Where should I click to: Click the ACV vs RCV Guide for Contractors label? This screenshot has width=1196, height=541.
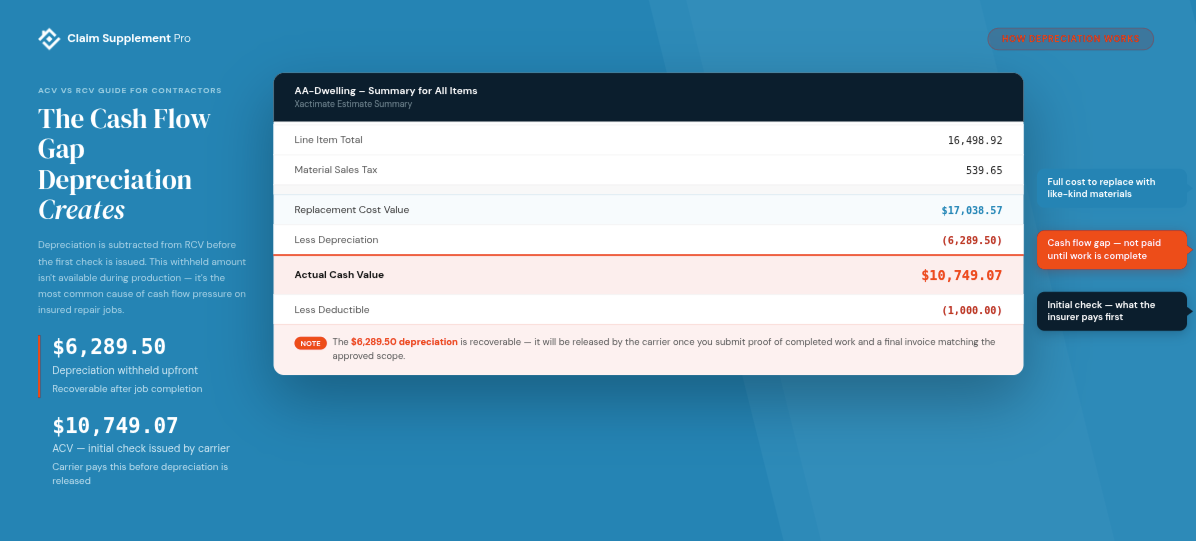(130, 91)
